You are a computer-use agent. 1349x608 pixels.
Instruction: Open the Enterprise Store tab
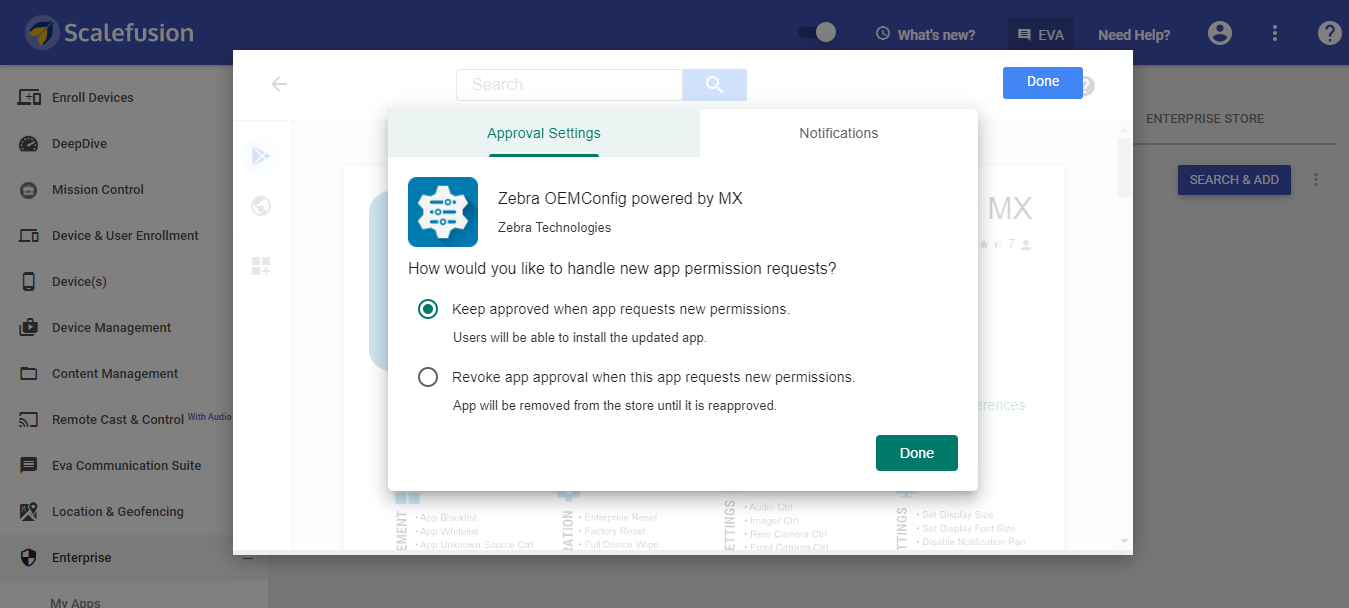click(1205, 118)
